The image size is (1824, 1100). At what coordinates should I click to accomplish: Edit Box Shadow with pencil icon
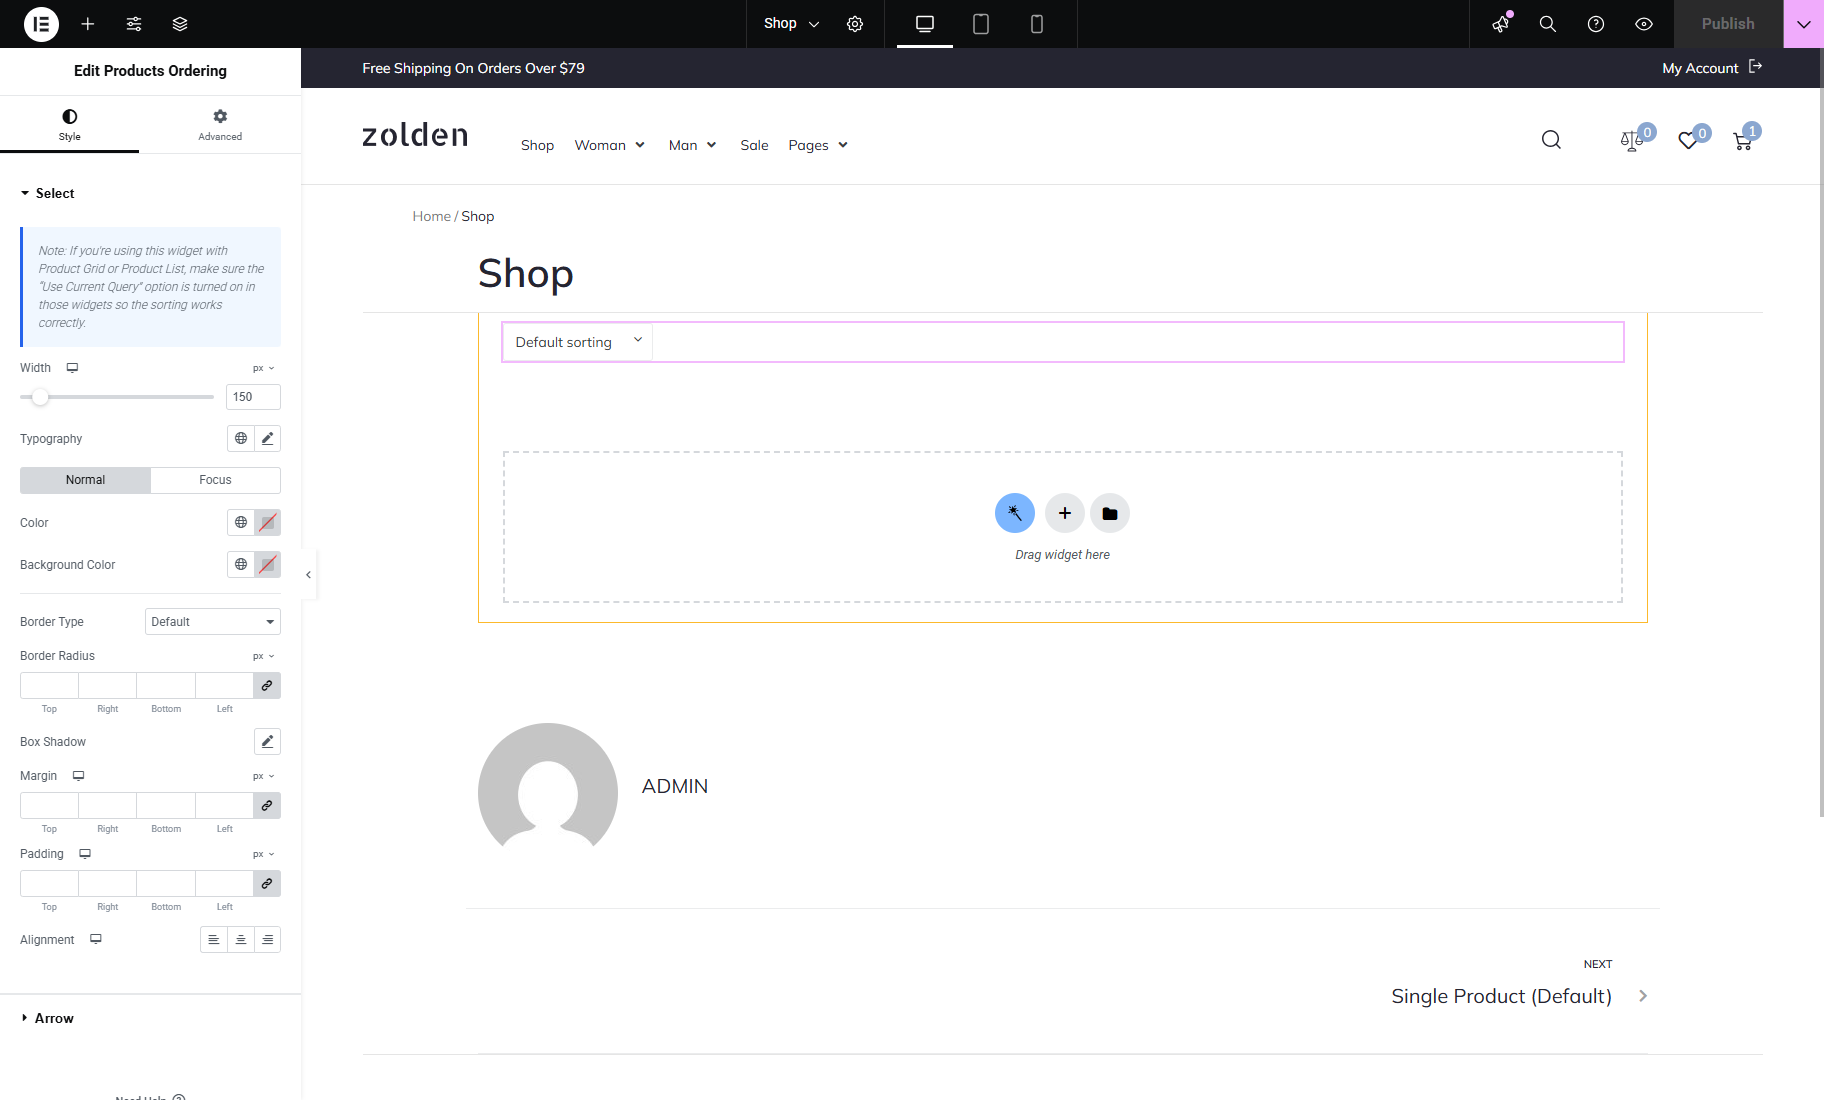tap(267, 741)
